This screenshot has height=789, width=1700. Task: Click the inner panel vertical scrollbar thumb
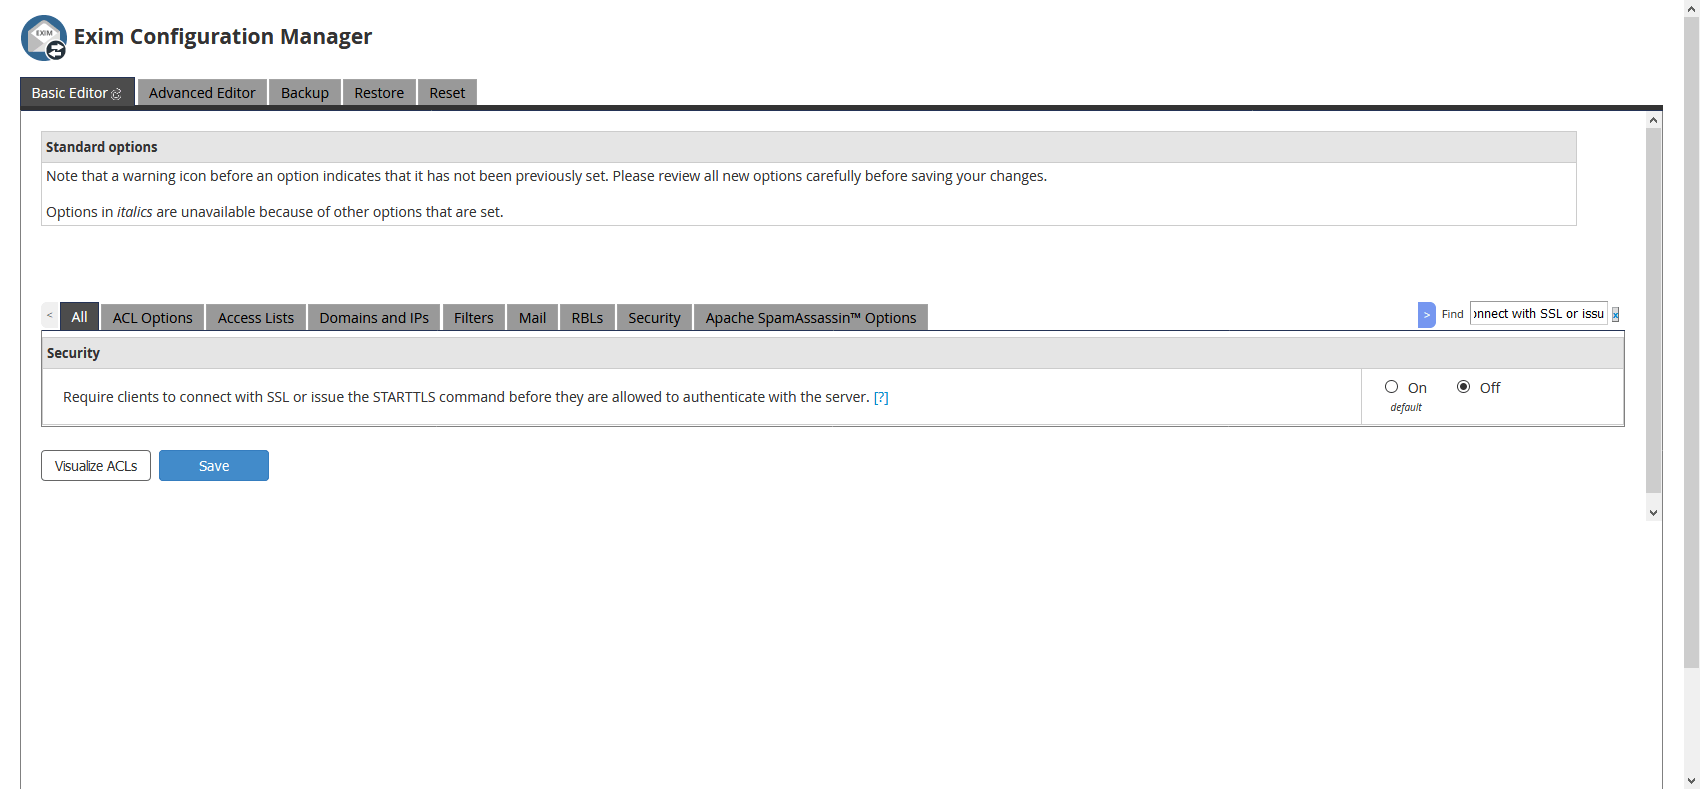tap(1653, 310)
